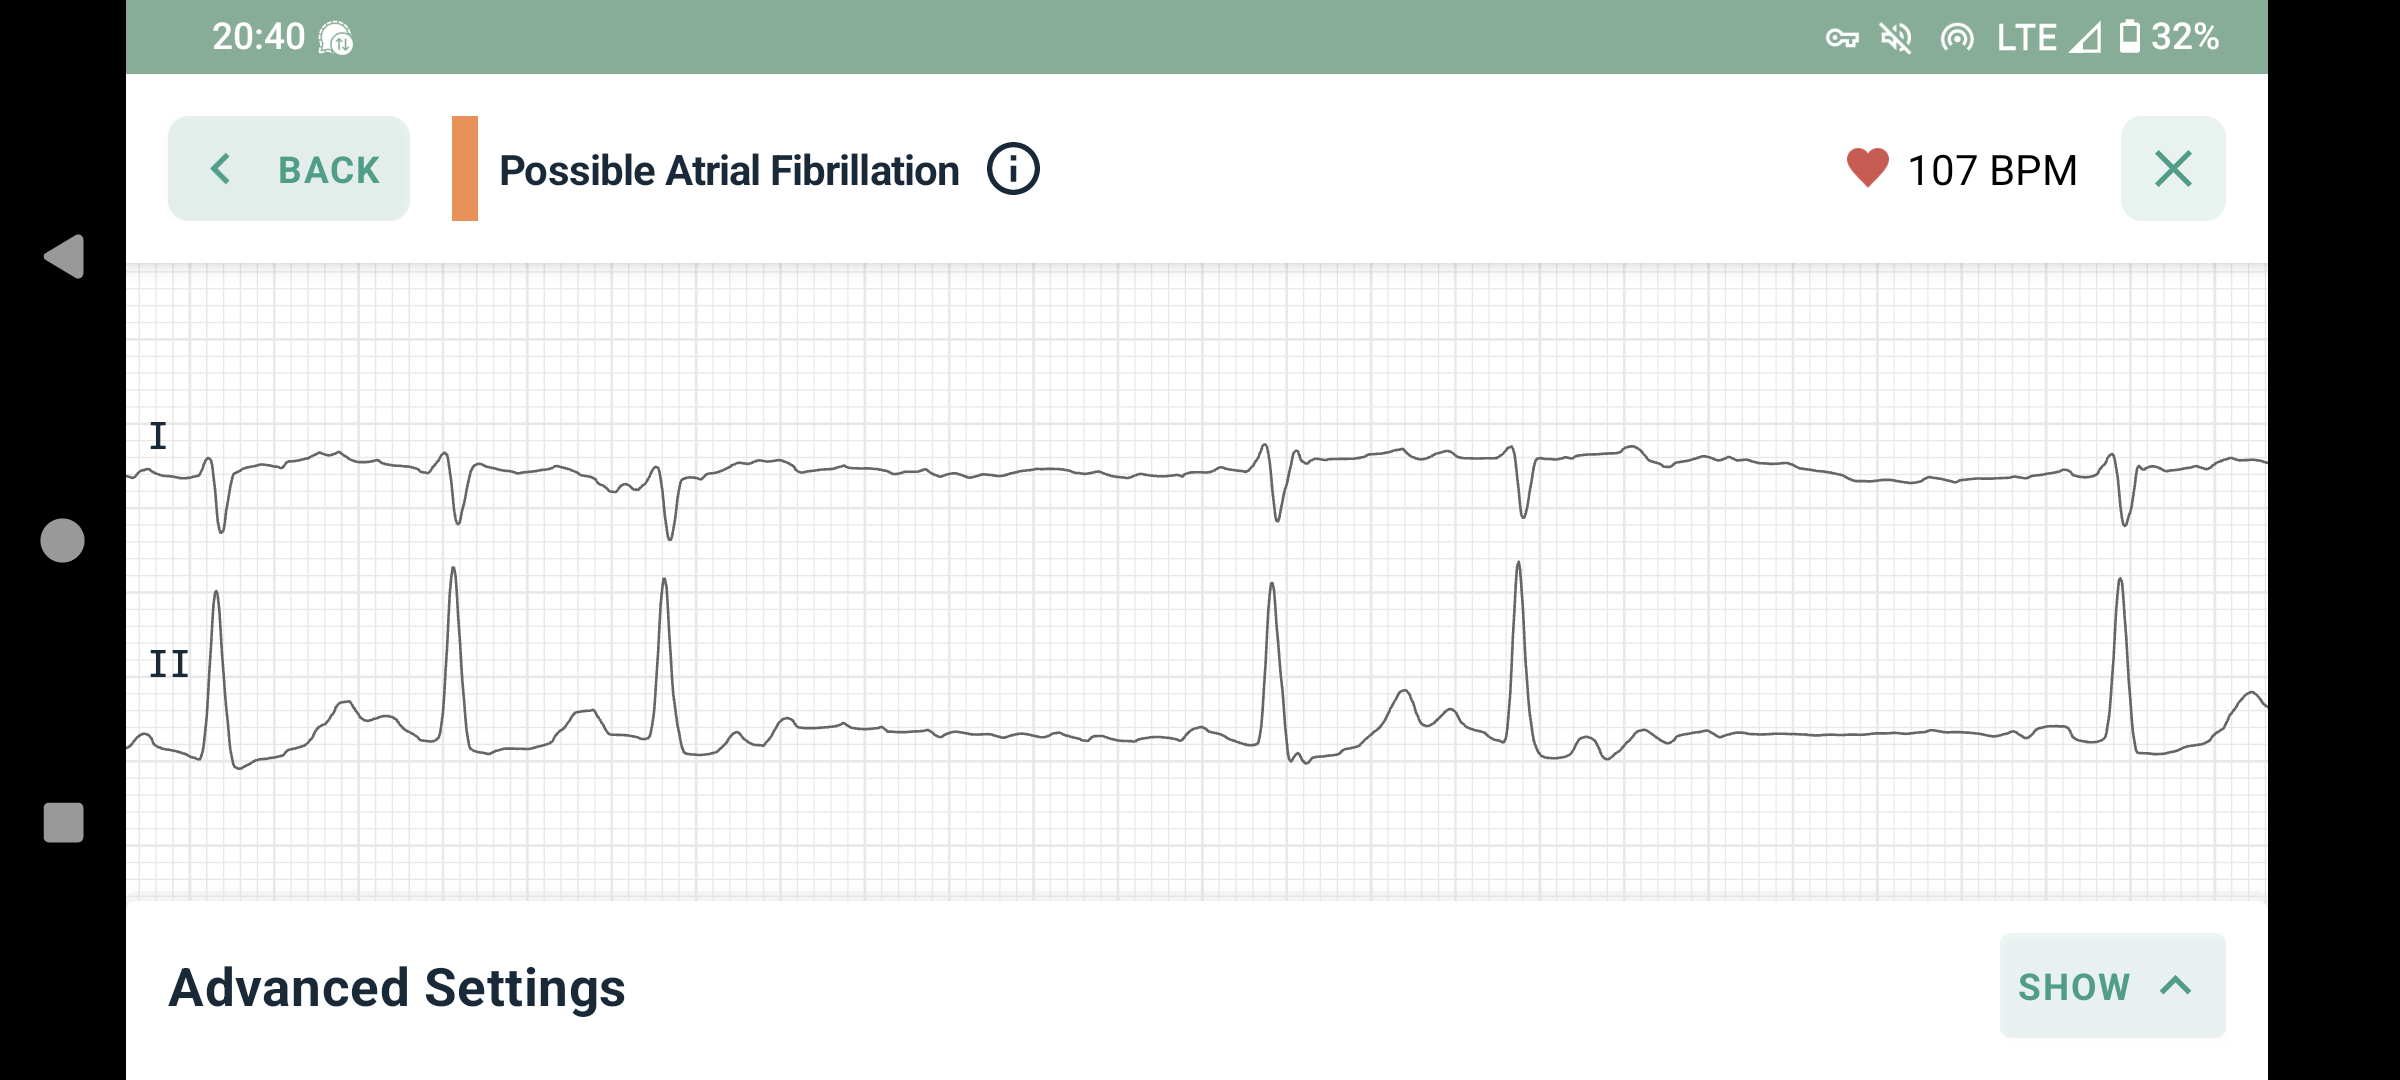Tap the Advanced Settings heading
This screenshot has height=1080, width=2400.
tap(397, 988)
